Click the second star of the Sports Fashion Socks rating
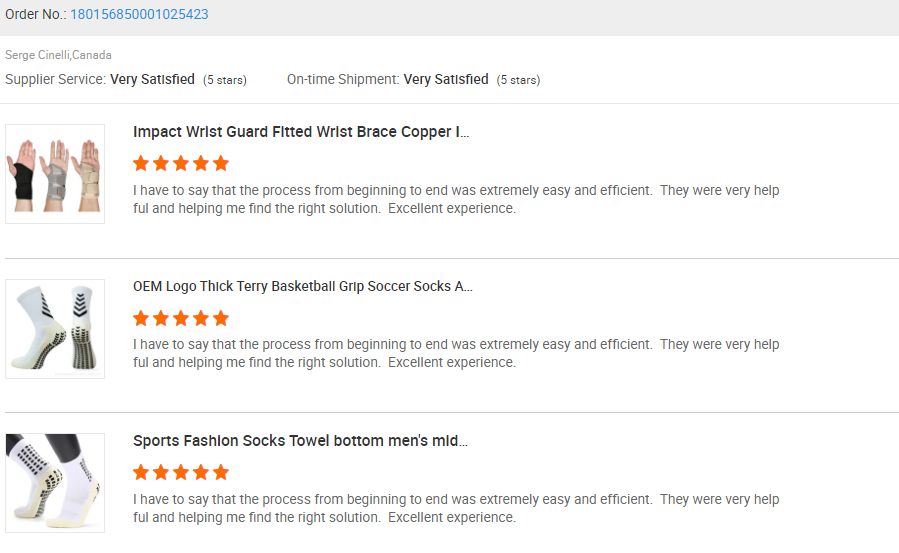899x553 pixels. coord(161,473)
